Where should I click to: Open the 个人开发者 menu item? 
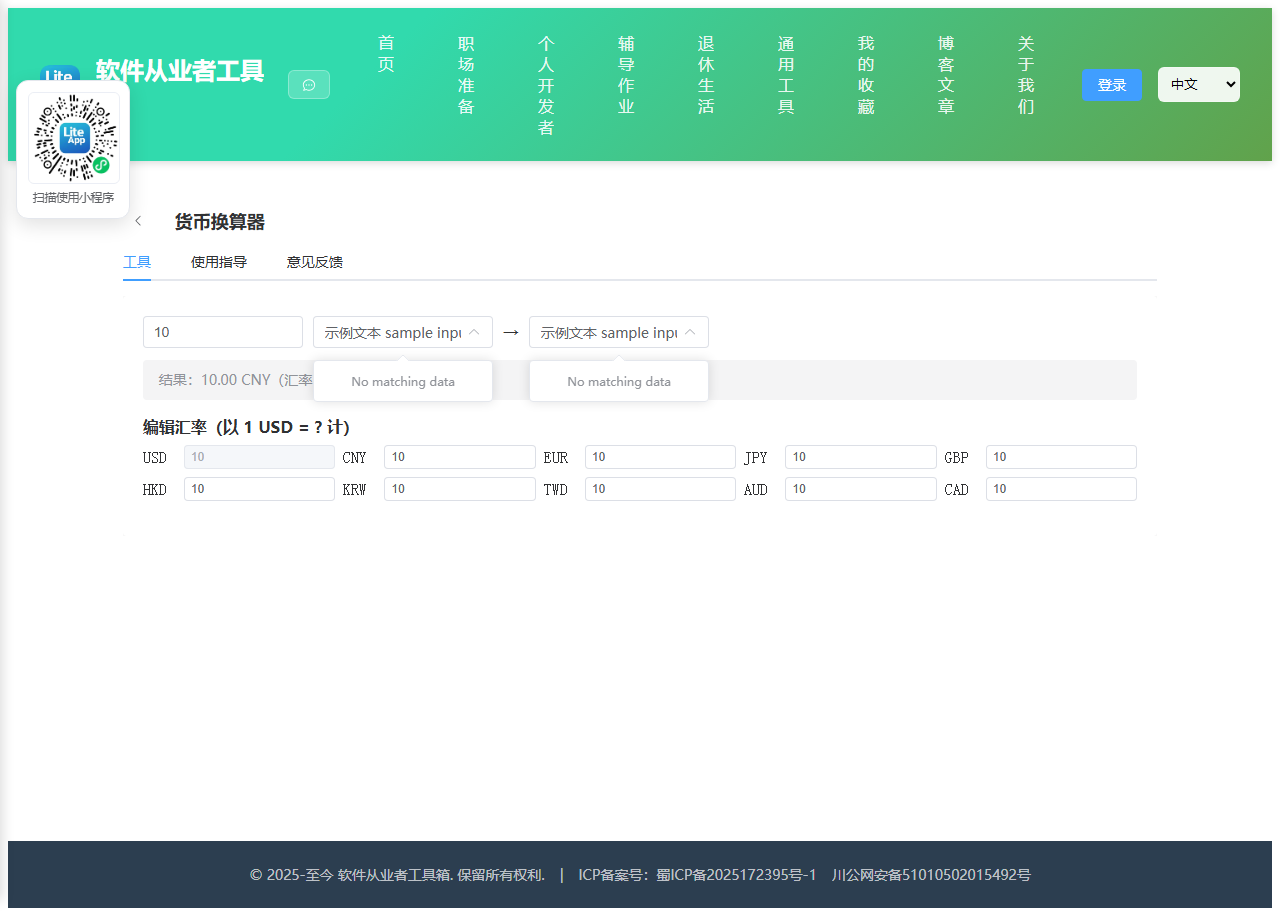[546, 85]
